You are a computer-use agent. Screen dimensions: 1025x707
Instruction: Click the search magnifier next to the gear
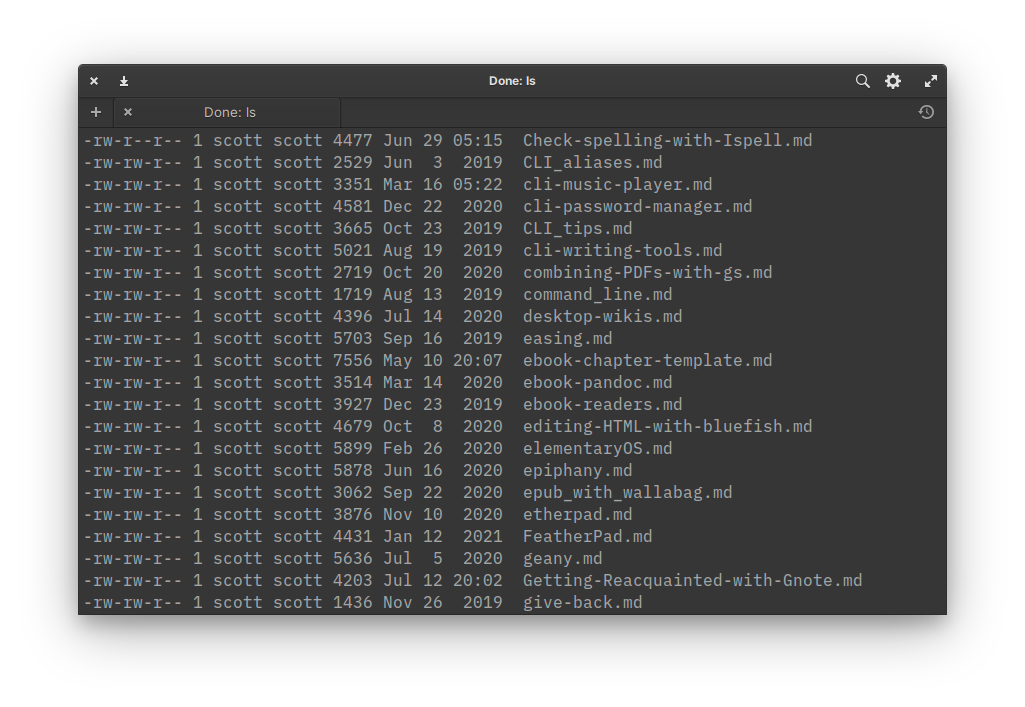click(x=862, y=81)
